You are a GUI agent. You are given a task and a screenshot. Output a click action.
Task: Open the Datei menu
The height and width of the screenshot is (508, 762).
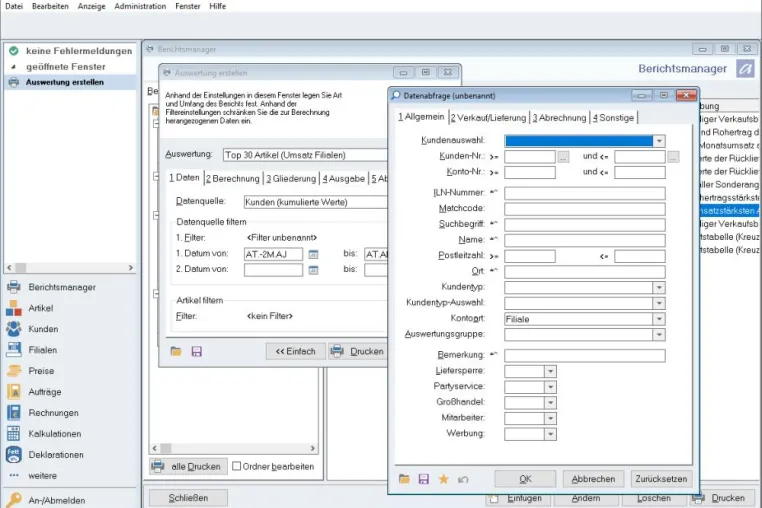14,6
